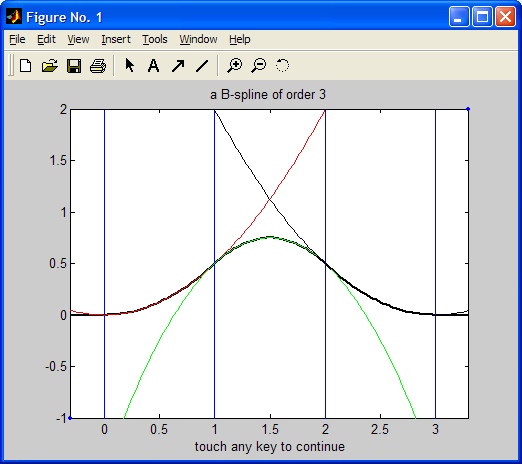Toggle the Rotate 3D tool

click(x=282, y=65)
